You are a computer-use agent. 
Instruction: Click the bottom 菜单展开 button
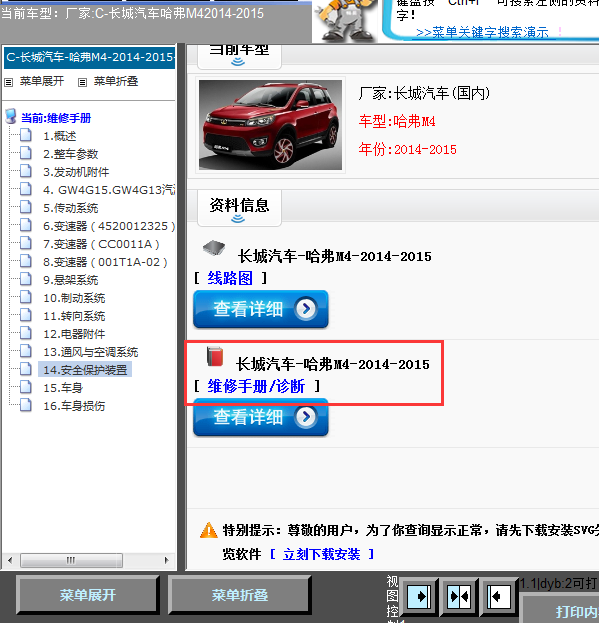88,595
